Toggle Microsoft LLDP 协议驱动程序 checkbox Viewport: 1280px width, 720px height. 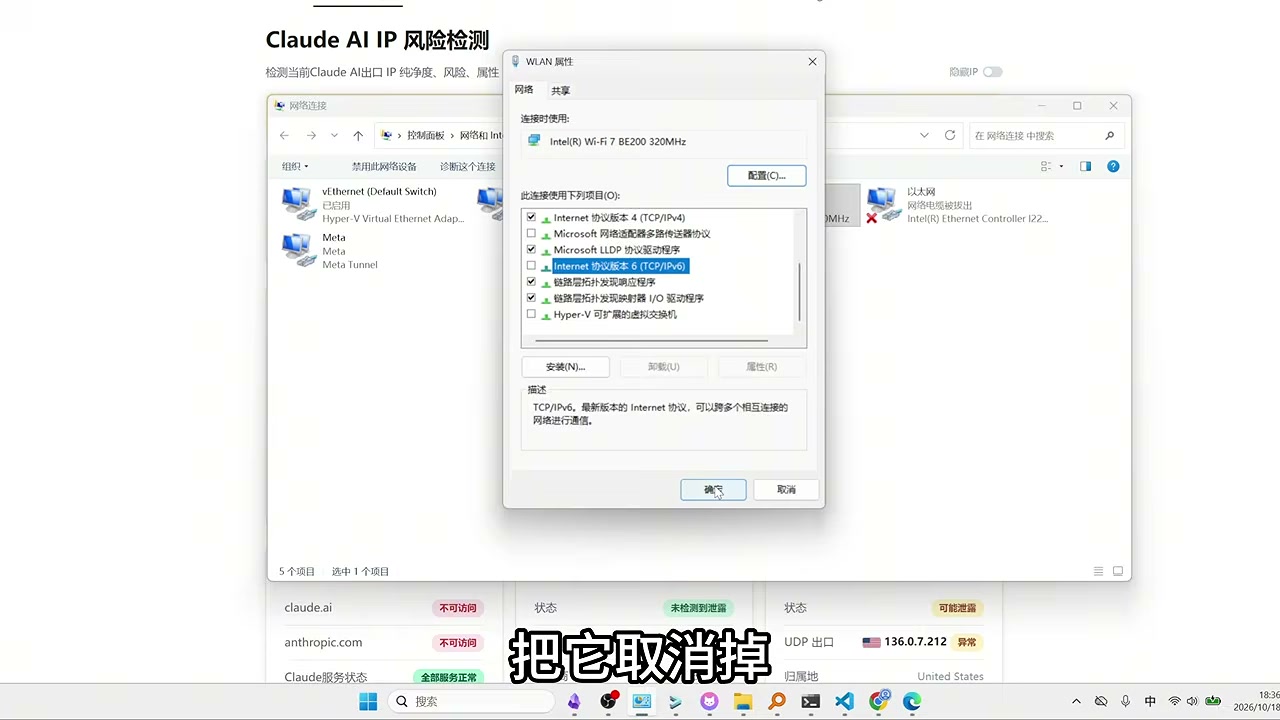click(531, 249)
